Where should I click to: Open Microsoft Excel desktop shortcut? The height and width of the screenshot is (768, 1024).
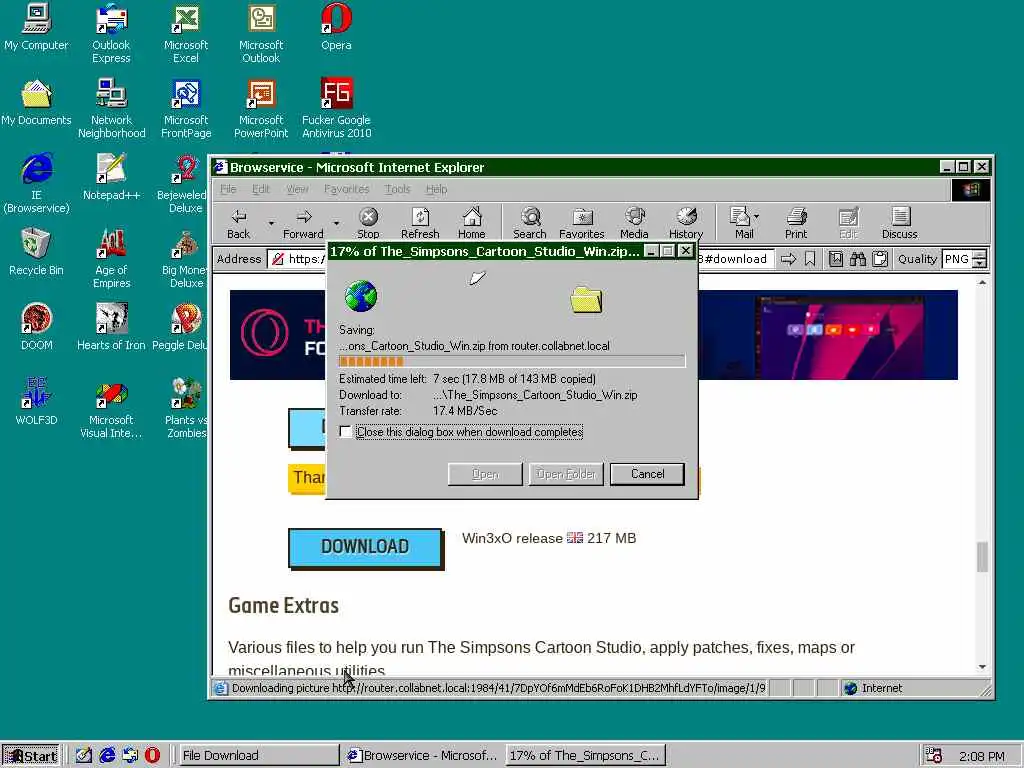(185, 33)
